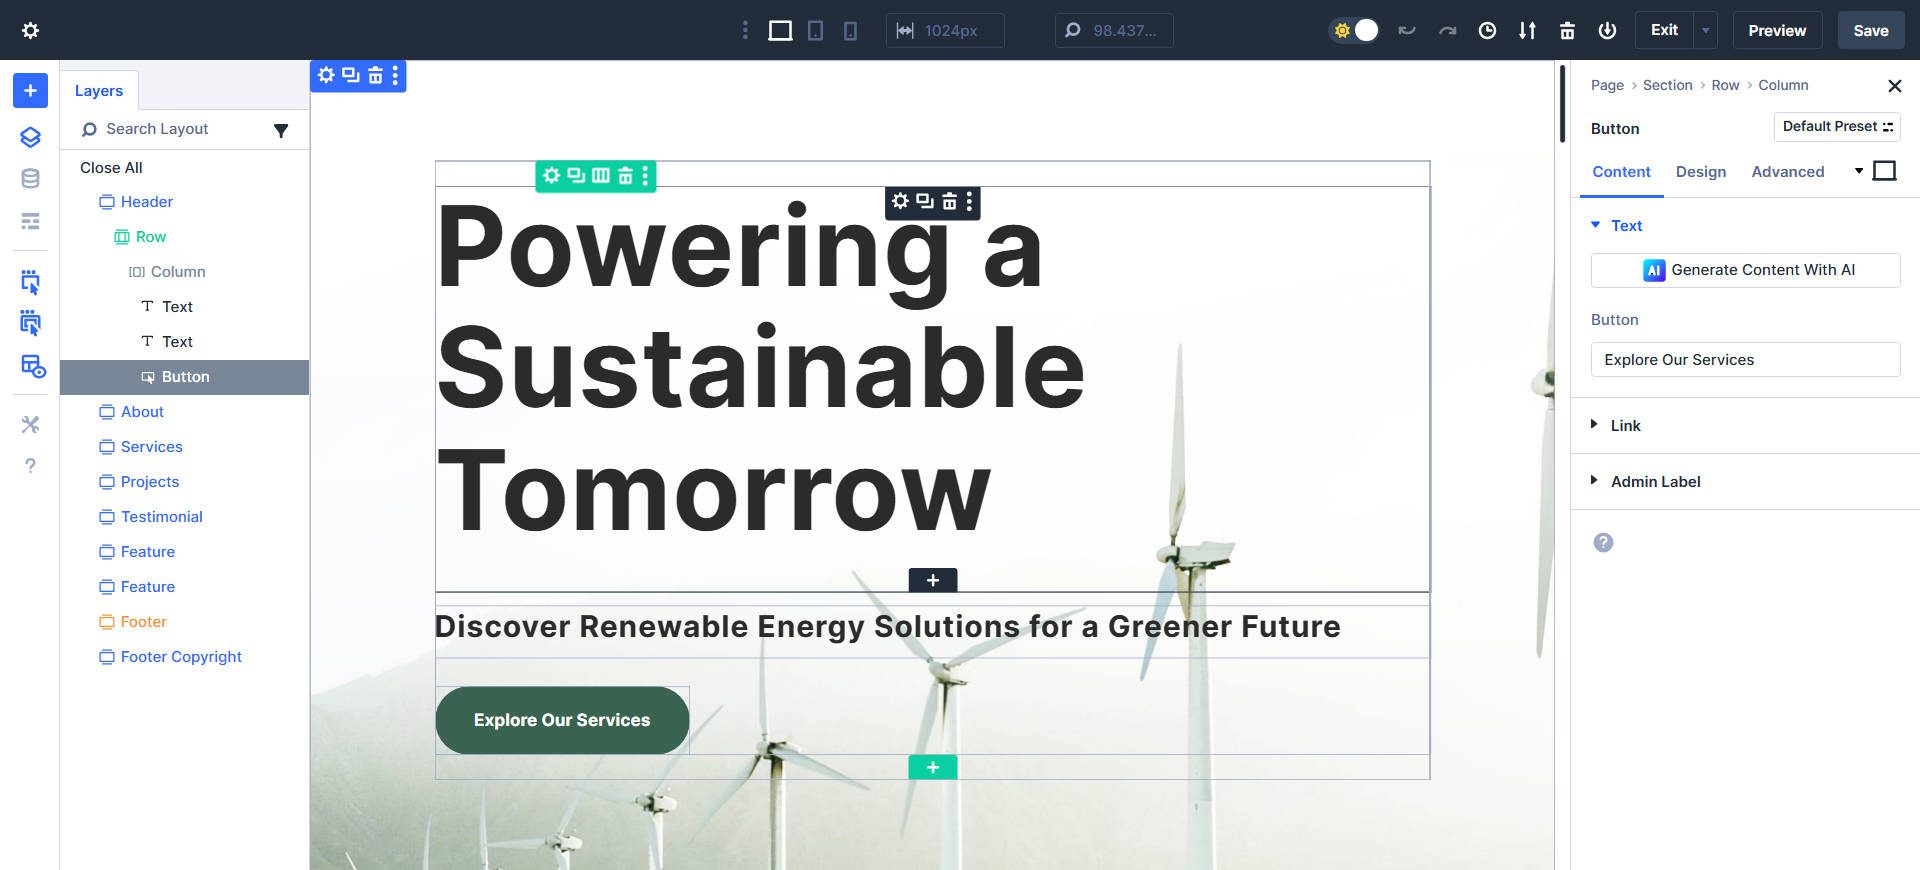Add a row with the green plus button

[x=933, y=767]
